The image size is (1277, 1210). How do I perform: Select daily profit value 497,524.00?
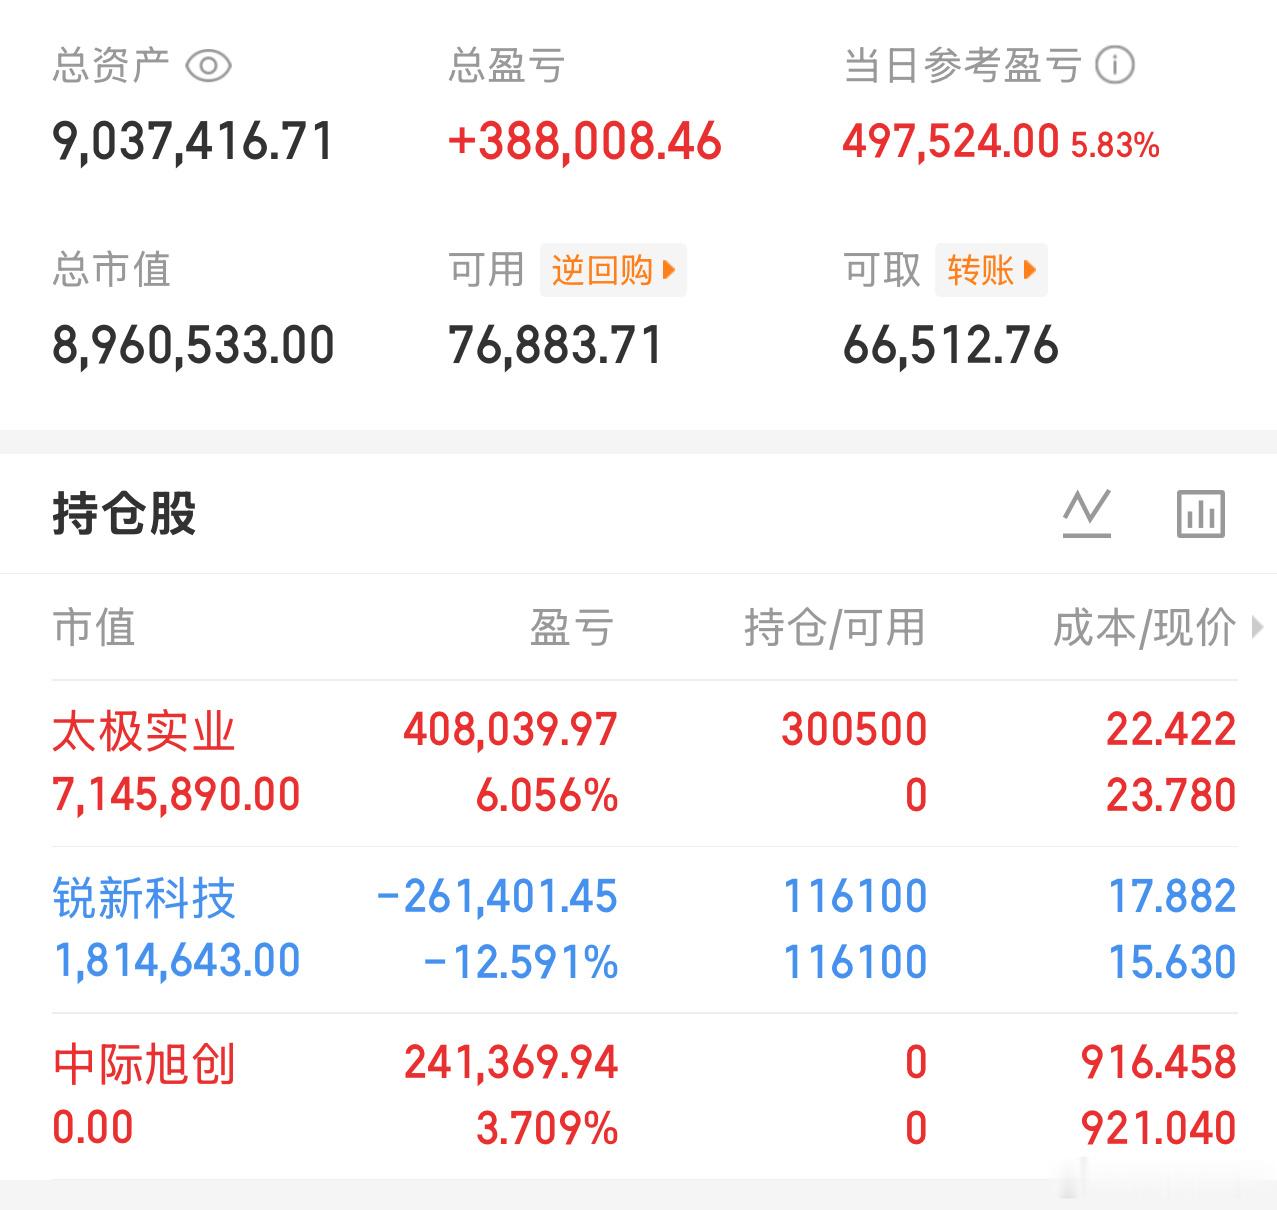pyautogui.click(x=950, y=141)
